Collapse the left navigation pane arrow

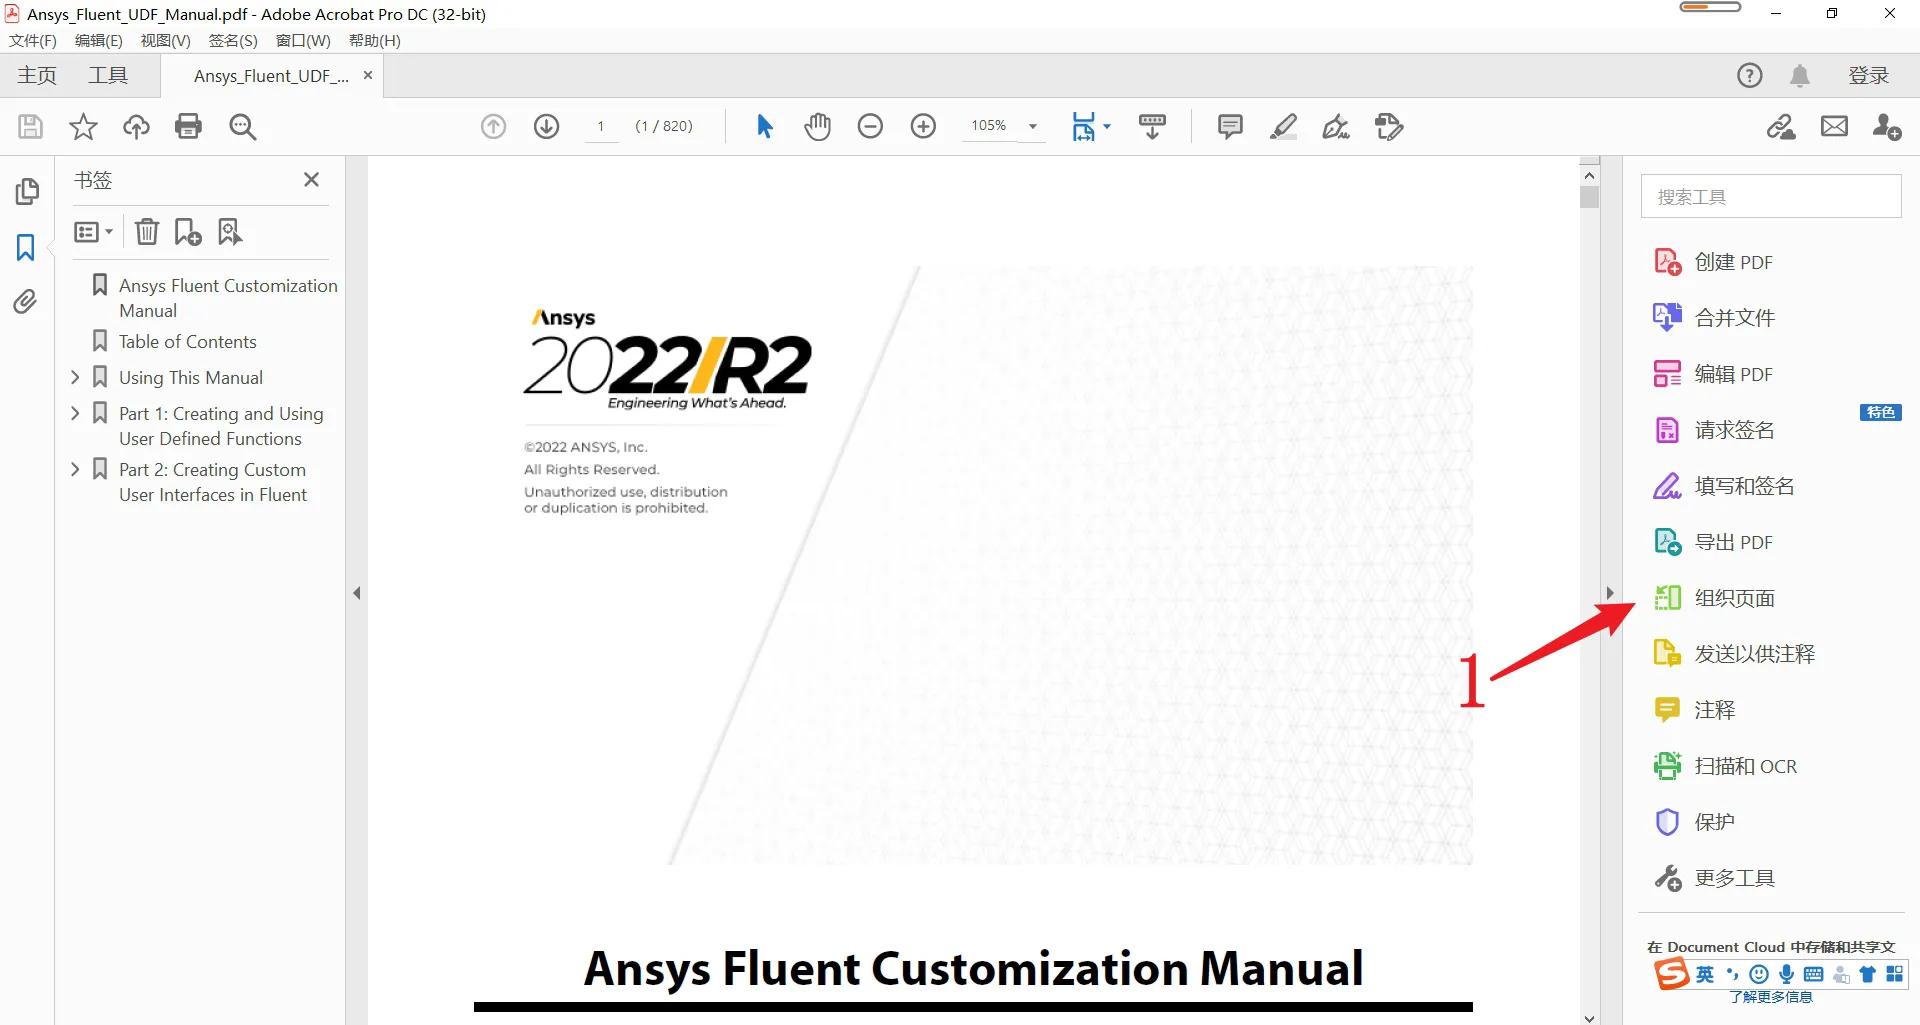(x=357, y=593)
